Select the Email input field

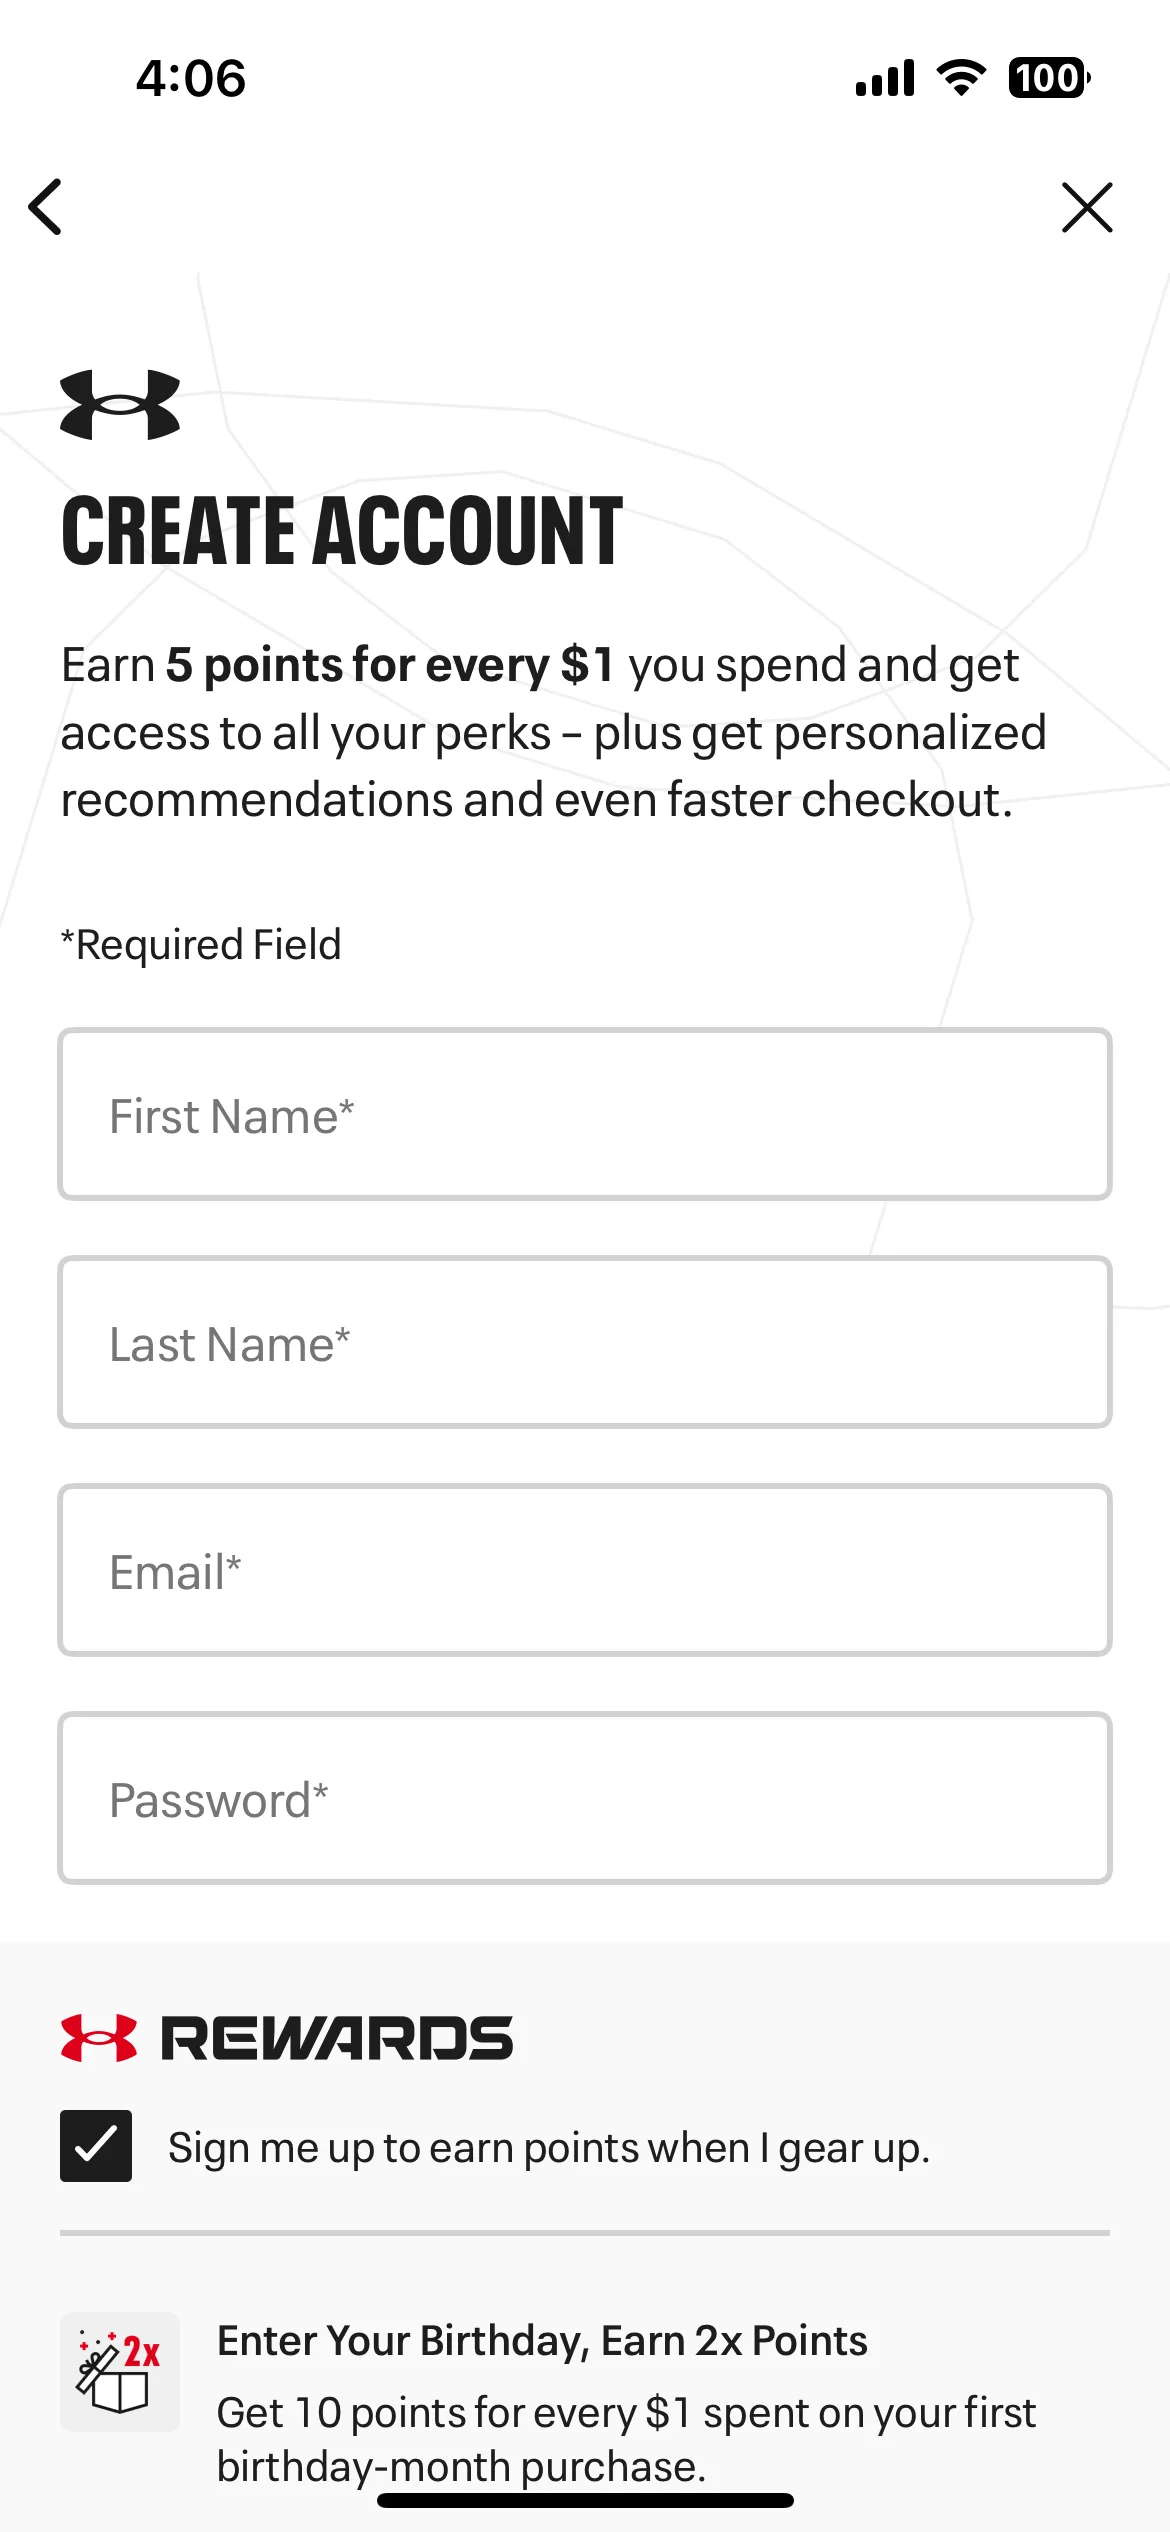(585, 1570)
